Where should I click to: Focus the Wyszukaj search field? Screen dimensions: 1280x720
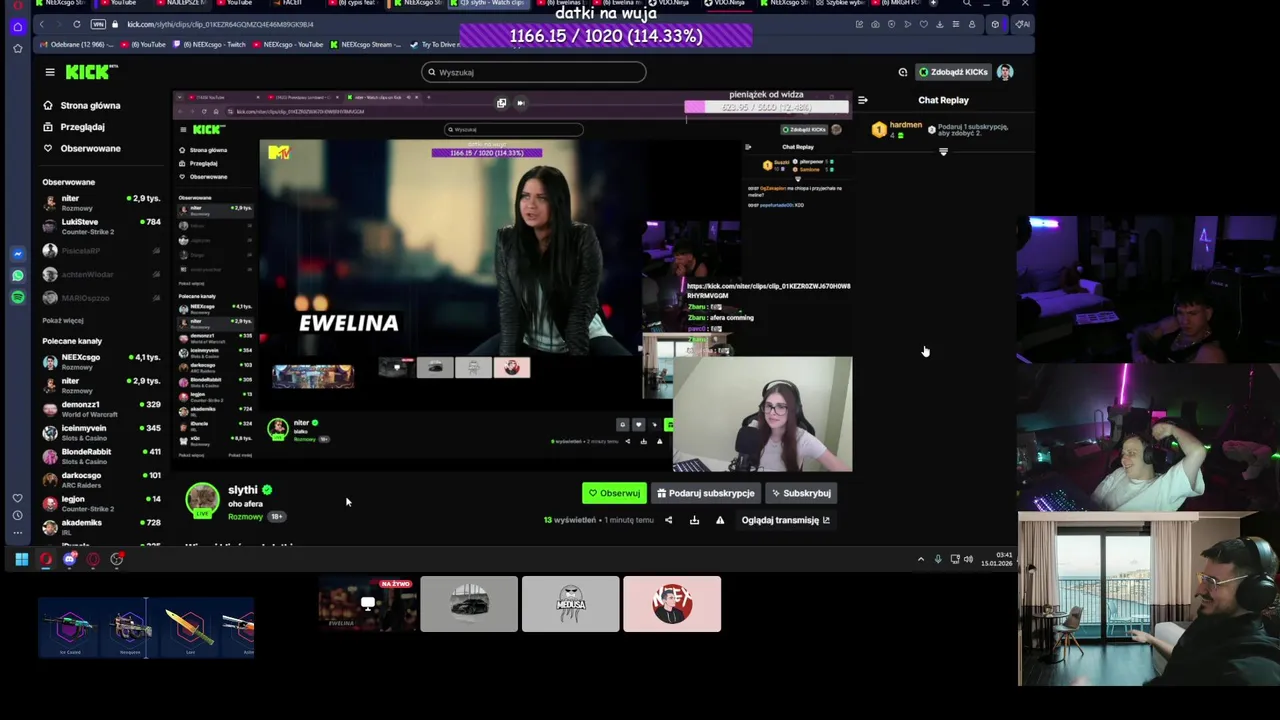(534, 72)
